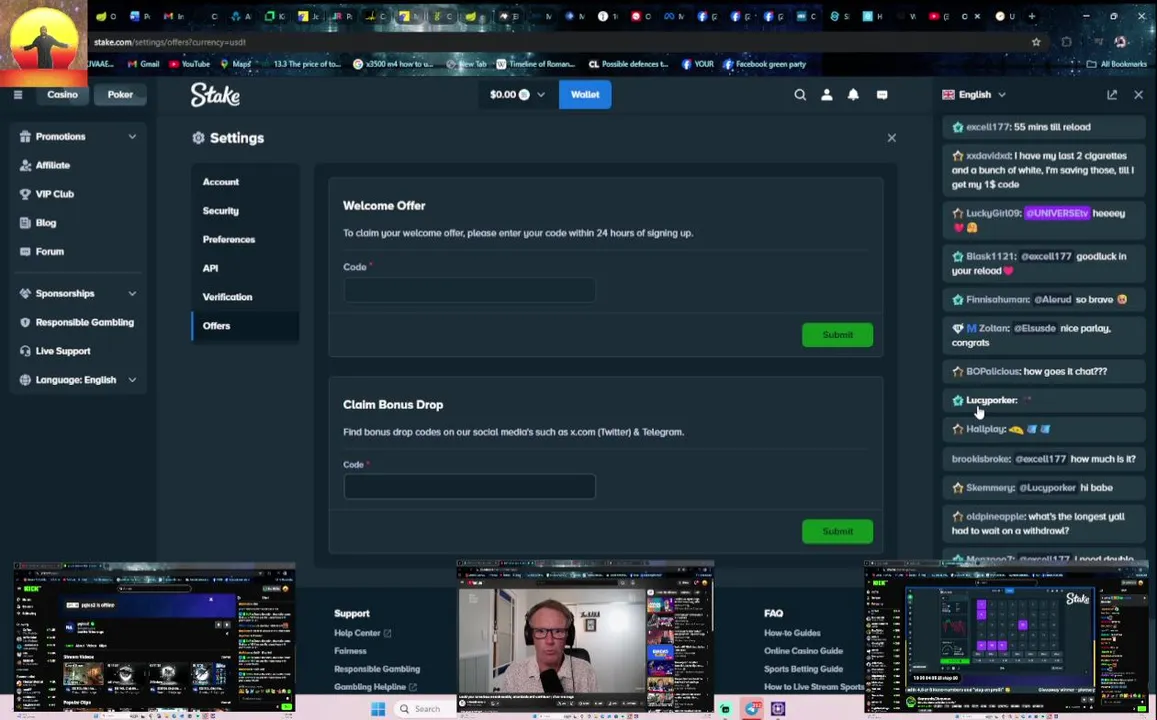Viewport: 1157px width, 720px height.
Task: Open the Account settings section
Action: click(x=245, y=181)
